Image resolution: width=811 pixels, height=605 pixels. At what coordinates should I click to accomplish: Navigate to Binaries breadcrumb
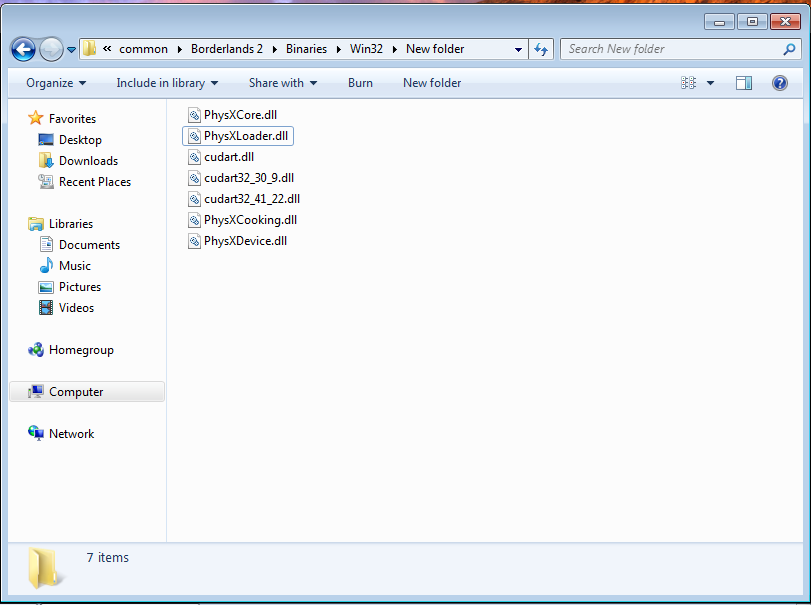pos(306,49)
